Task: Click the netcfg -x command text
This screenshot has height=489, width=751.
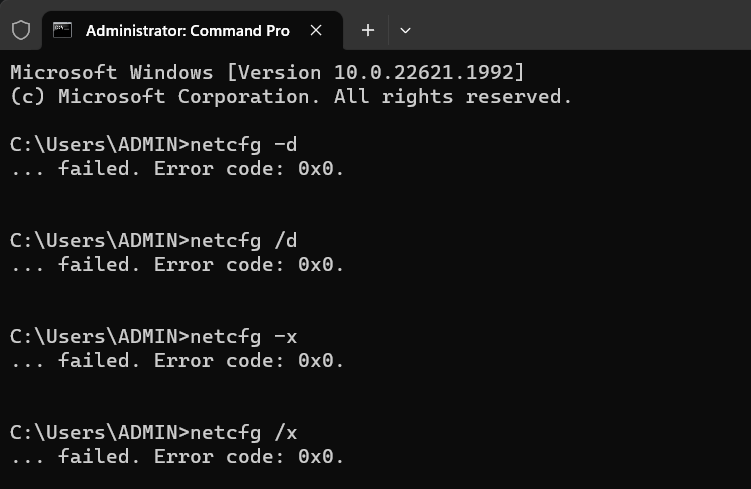Action: [x=243, y=337]
